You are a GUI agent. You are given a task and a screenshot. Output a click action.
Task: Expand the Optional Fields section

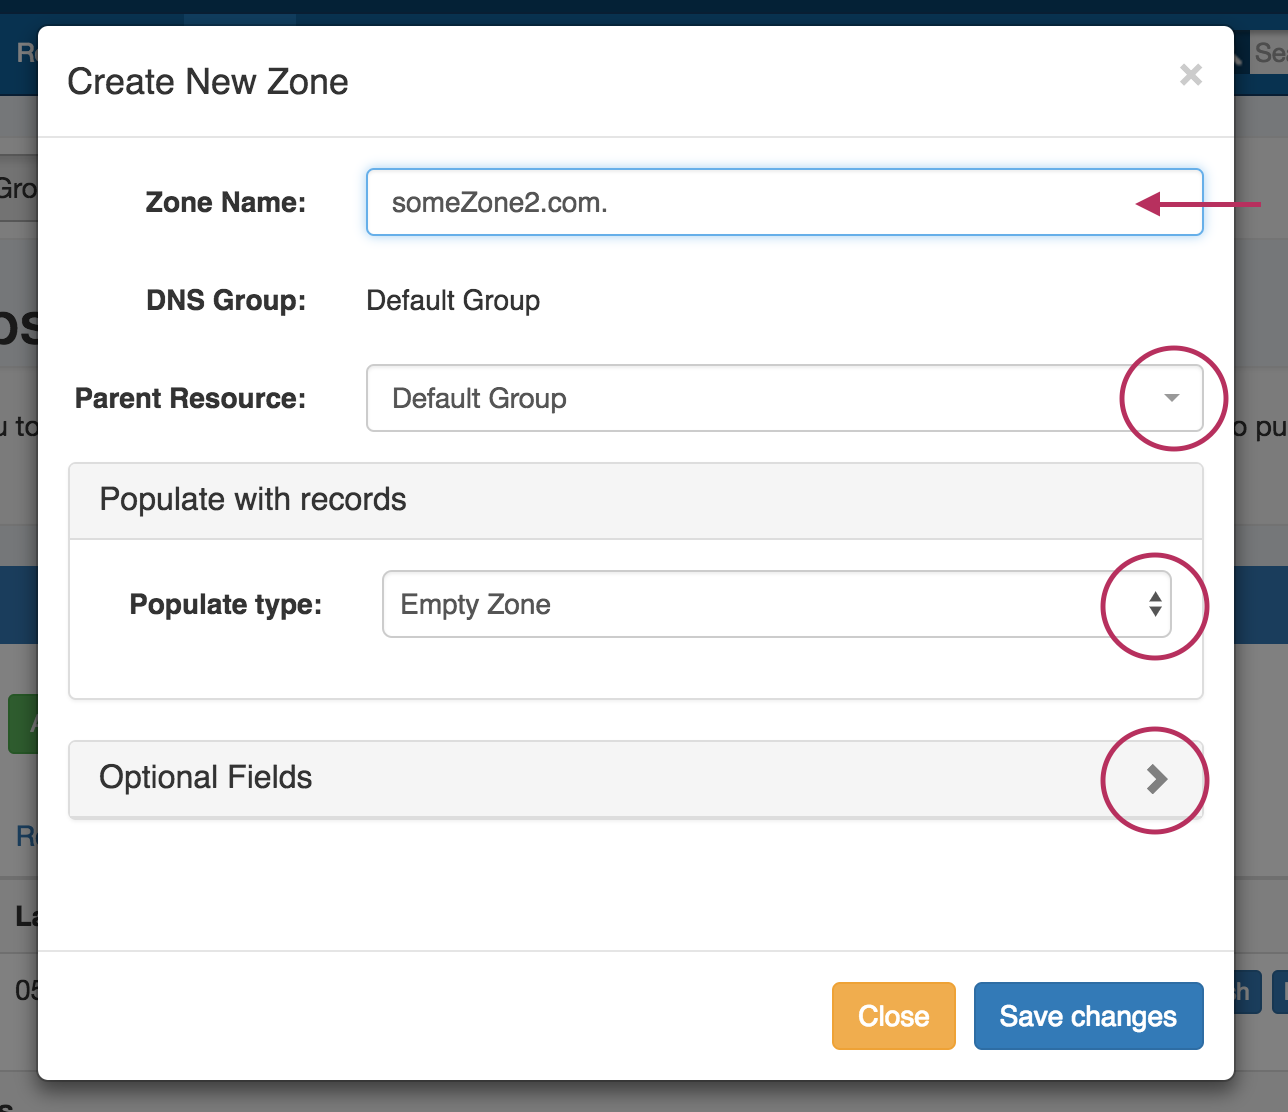pos(635,778)
